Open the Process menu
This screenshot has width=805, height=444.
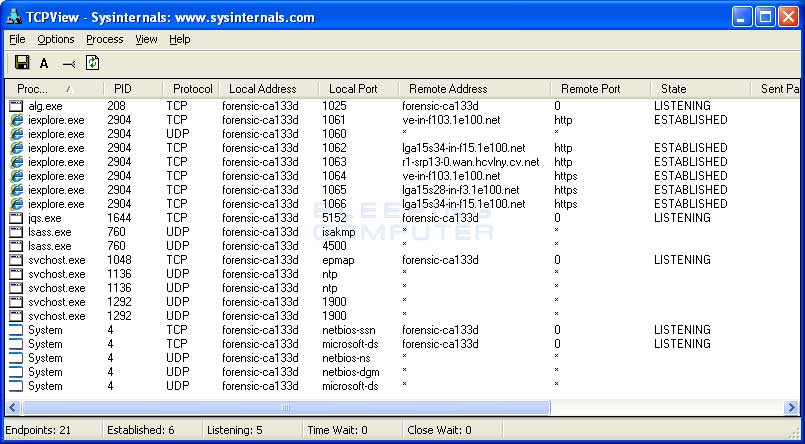[105, 40]
